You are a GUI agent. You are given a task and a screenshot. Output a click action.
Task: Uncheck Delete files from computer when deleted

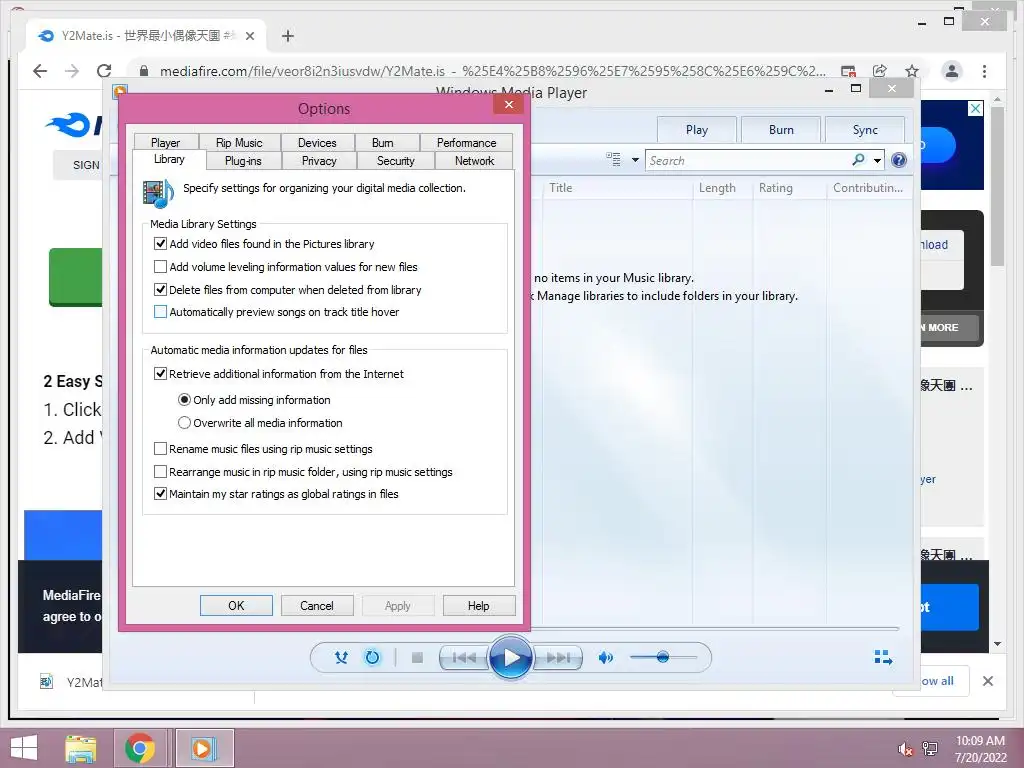161,289
